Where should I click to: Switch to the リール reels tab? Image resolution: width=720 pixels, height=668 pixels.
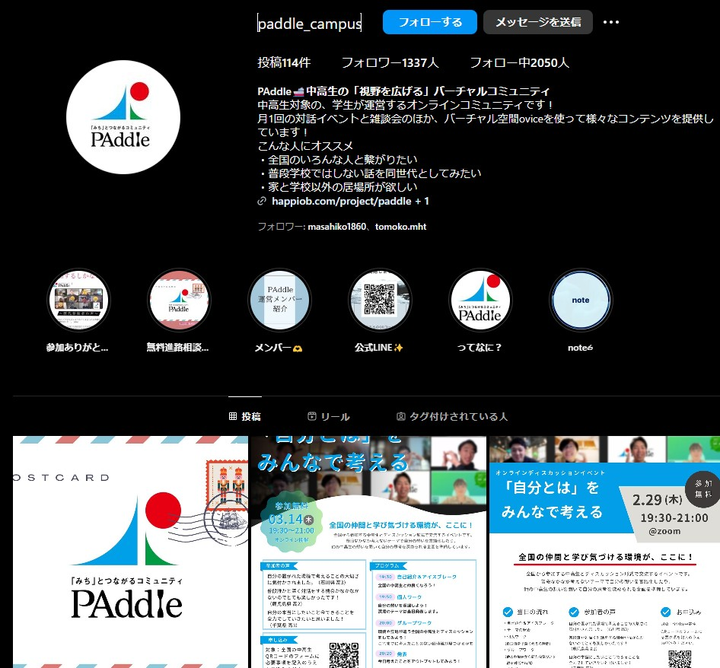pyautogui.click(x=329, y=416)
